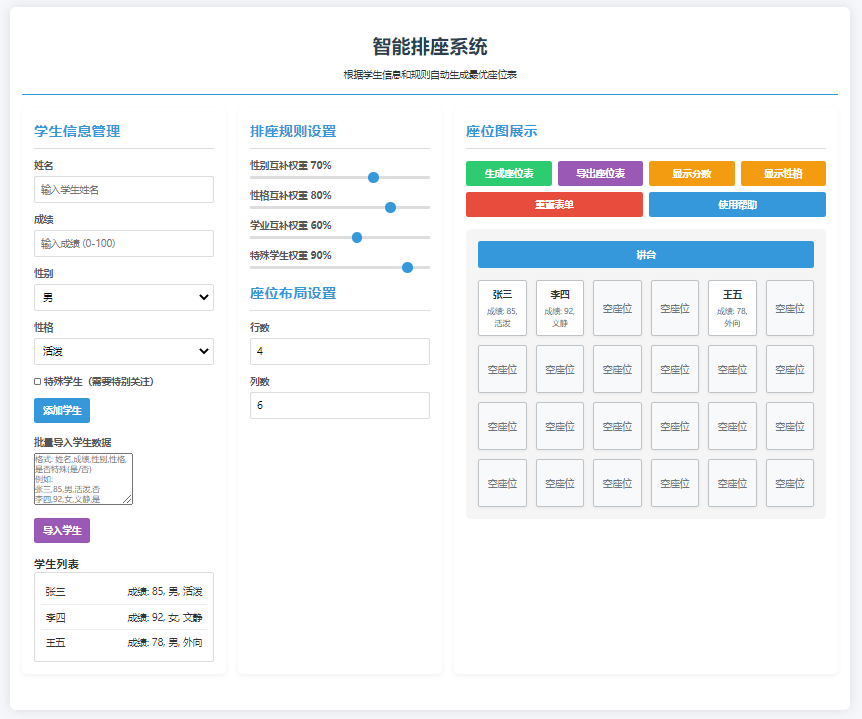
Task: Adjust the 特殊学生权重 90% slider
Action: (407, 267)
